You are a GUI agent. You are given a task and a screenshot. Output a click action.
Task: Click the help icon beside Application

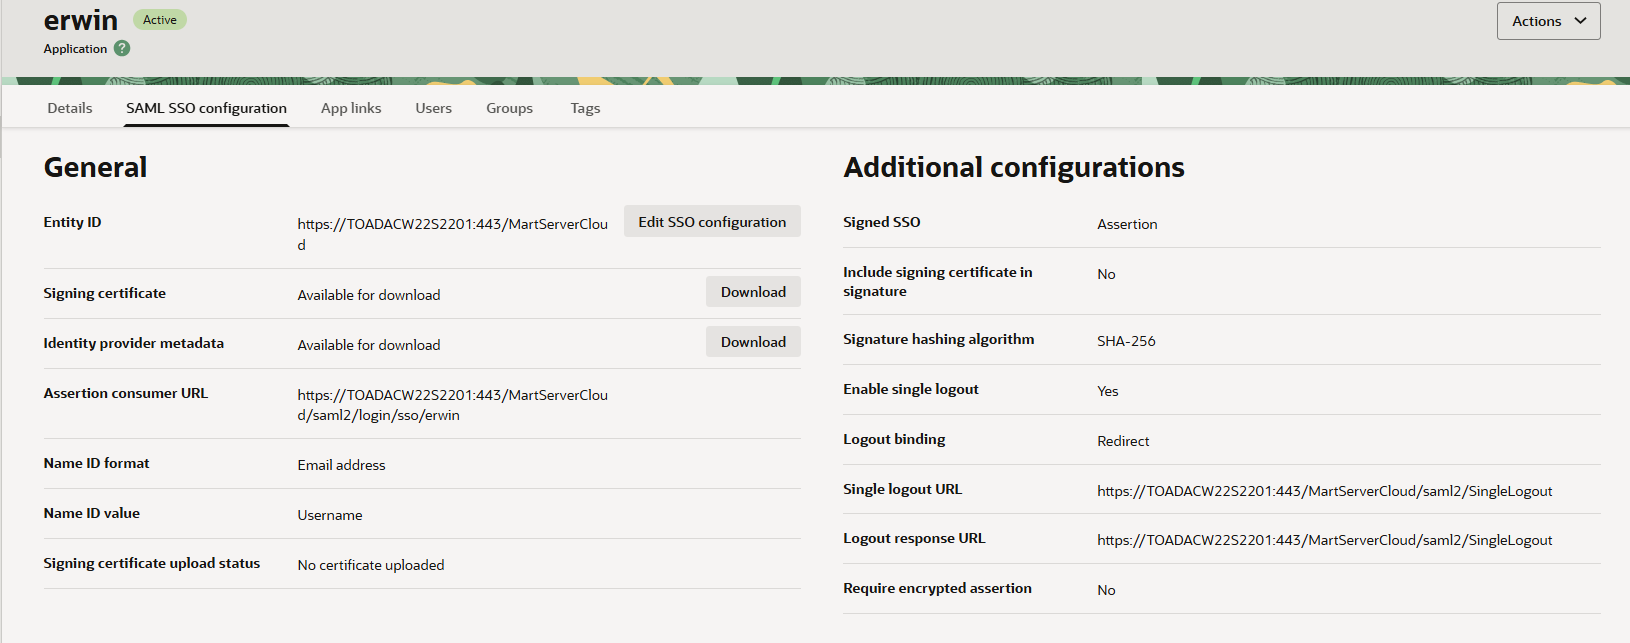click(x=122, y=48)
